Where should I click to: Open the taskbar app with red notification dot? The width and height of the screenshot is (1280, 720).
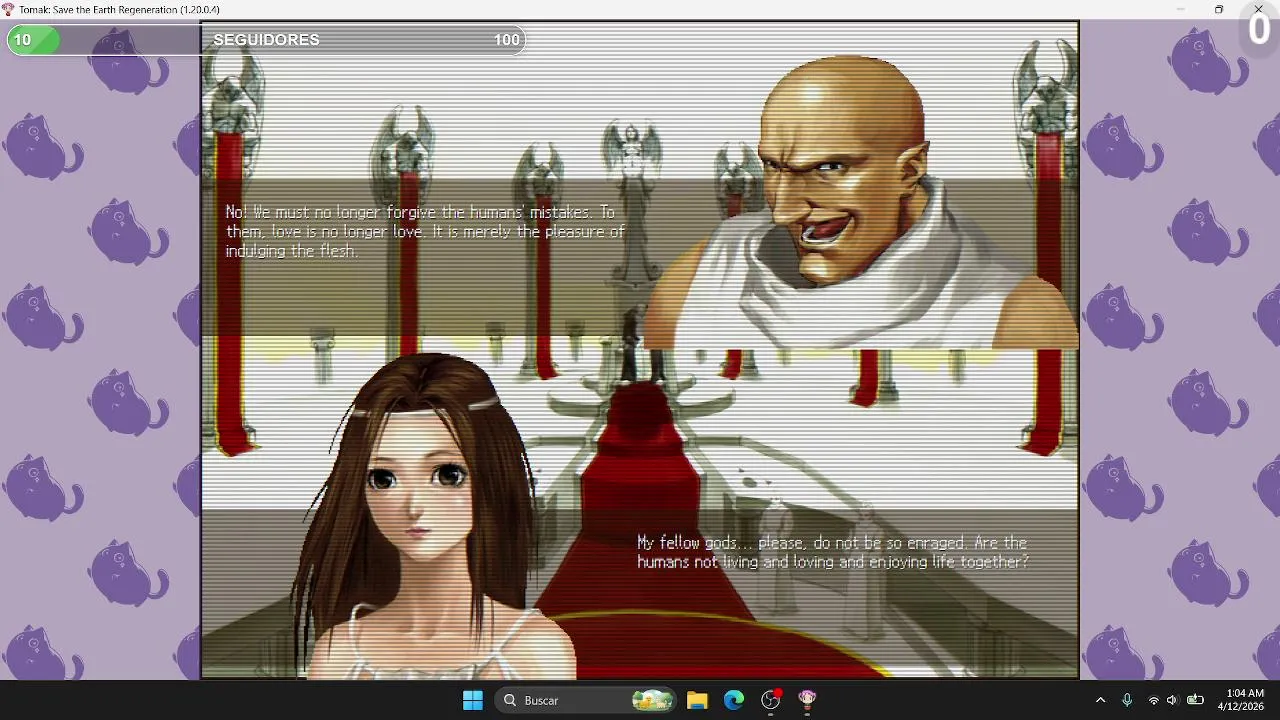tap(771, 700)
